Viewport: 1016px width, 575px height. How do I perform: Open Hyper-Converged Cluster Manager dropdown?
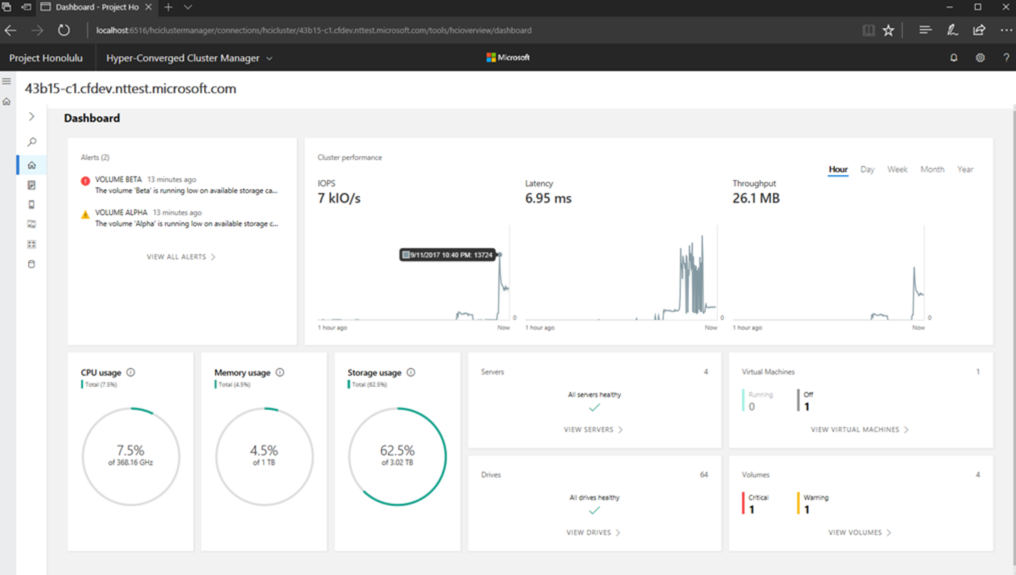tap(189, 58)
